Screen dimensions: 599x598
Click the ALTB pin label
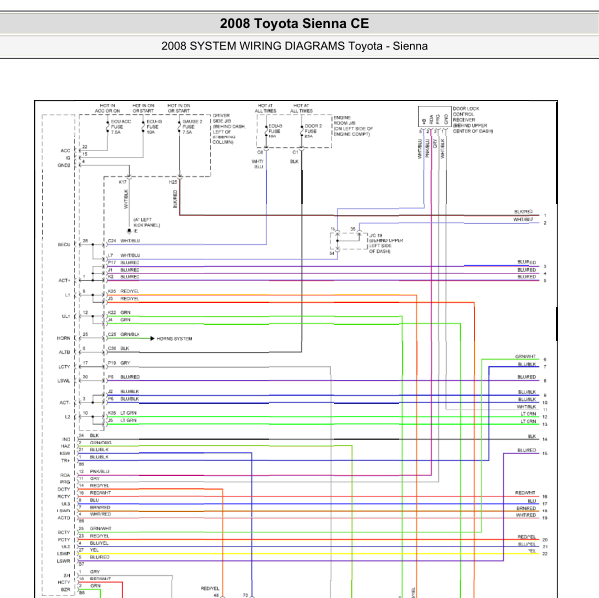pos(64,353)
